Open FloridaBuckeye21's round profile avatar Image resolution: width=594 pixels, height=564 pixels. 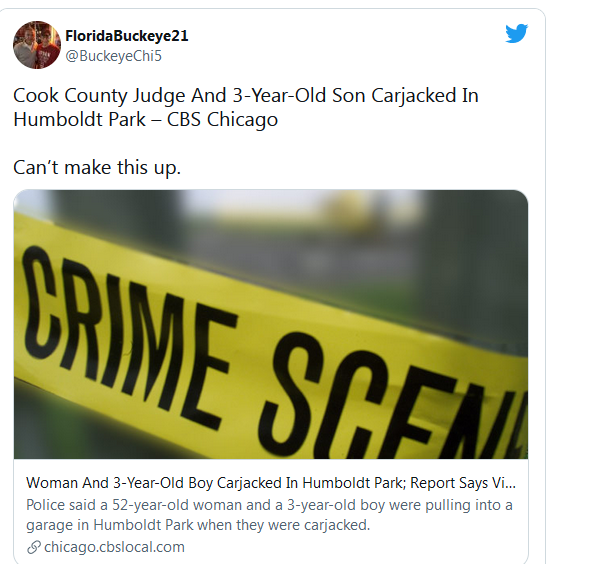37,45
